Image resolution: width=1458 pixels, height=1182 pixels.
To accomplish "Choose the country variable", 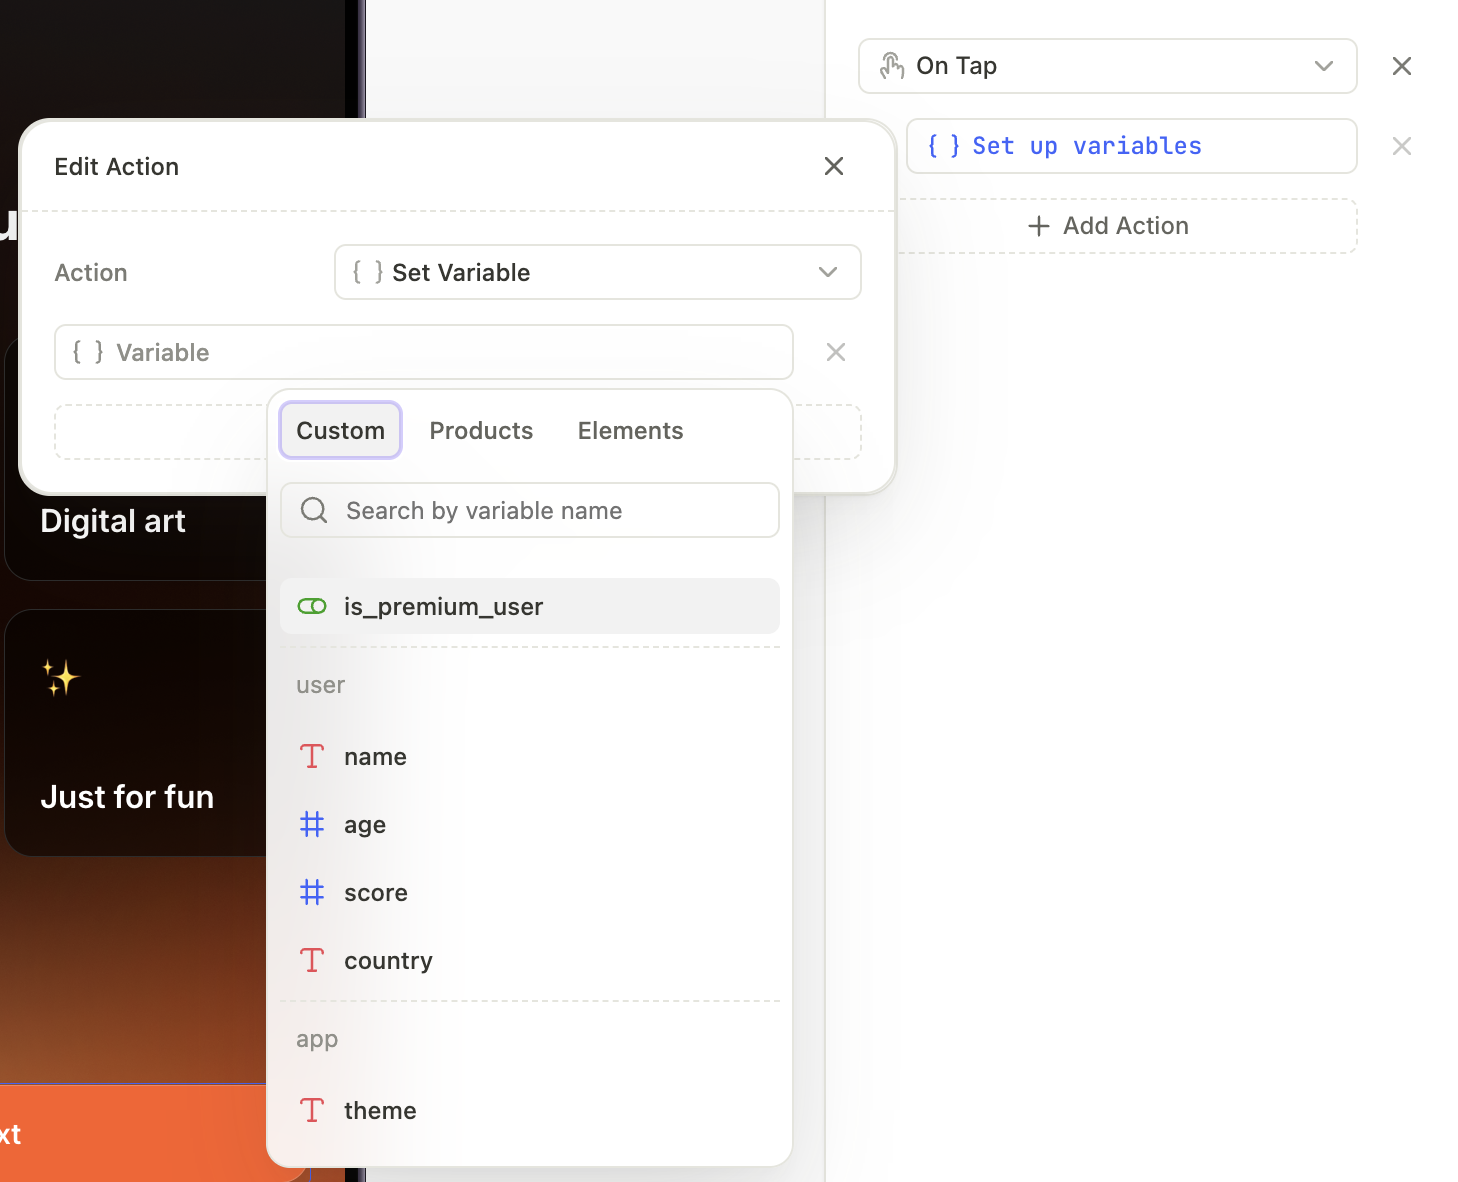I will click(x=530, y=960).
